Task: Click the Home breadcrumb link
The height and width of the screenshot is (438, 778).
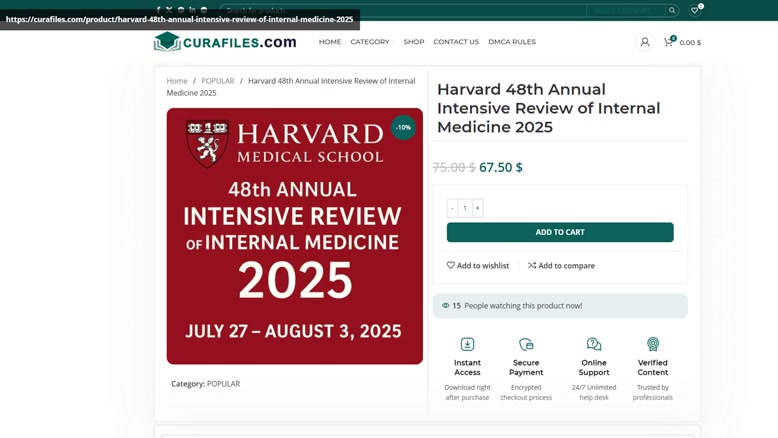Action: [x=177, y=81]
